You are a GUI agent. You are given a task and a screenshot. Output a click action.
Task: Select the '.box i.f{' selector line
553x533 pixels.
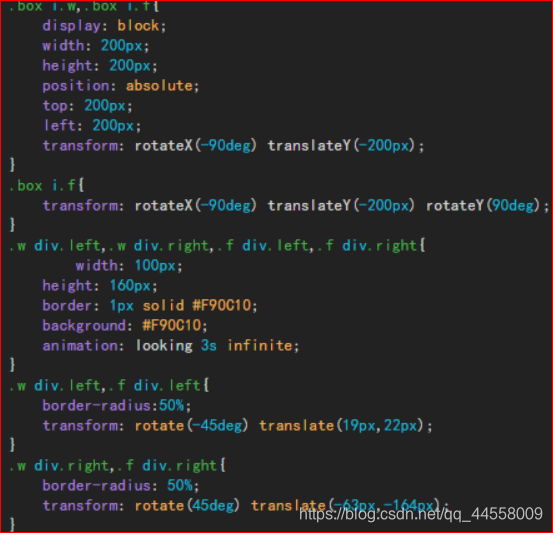click(x=47, y=186)
